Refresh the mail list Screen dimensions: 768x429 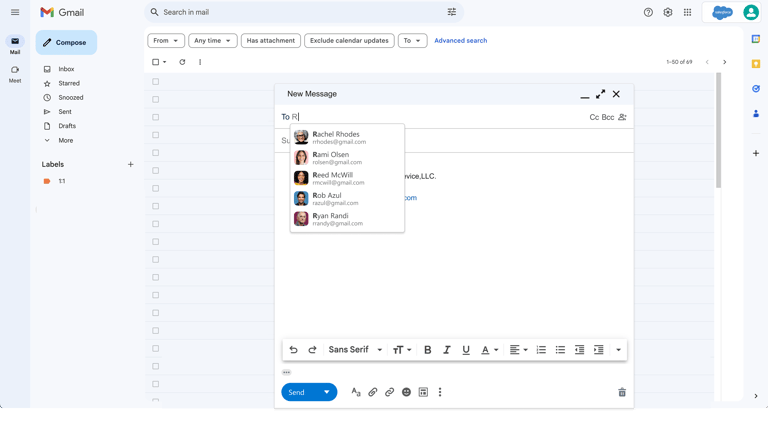click(182, 62)
